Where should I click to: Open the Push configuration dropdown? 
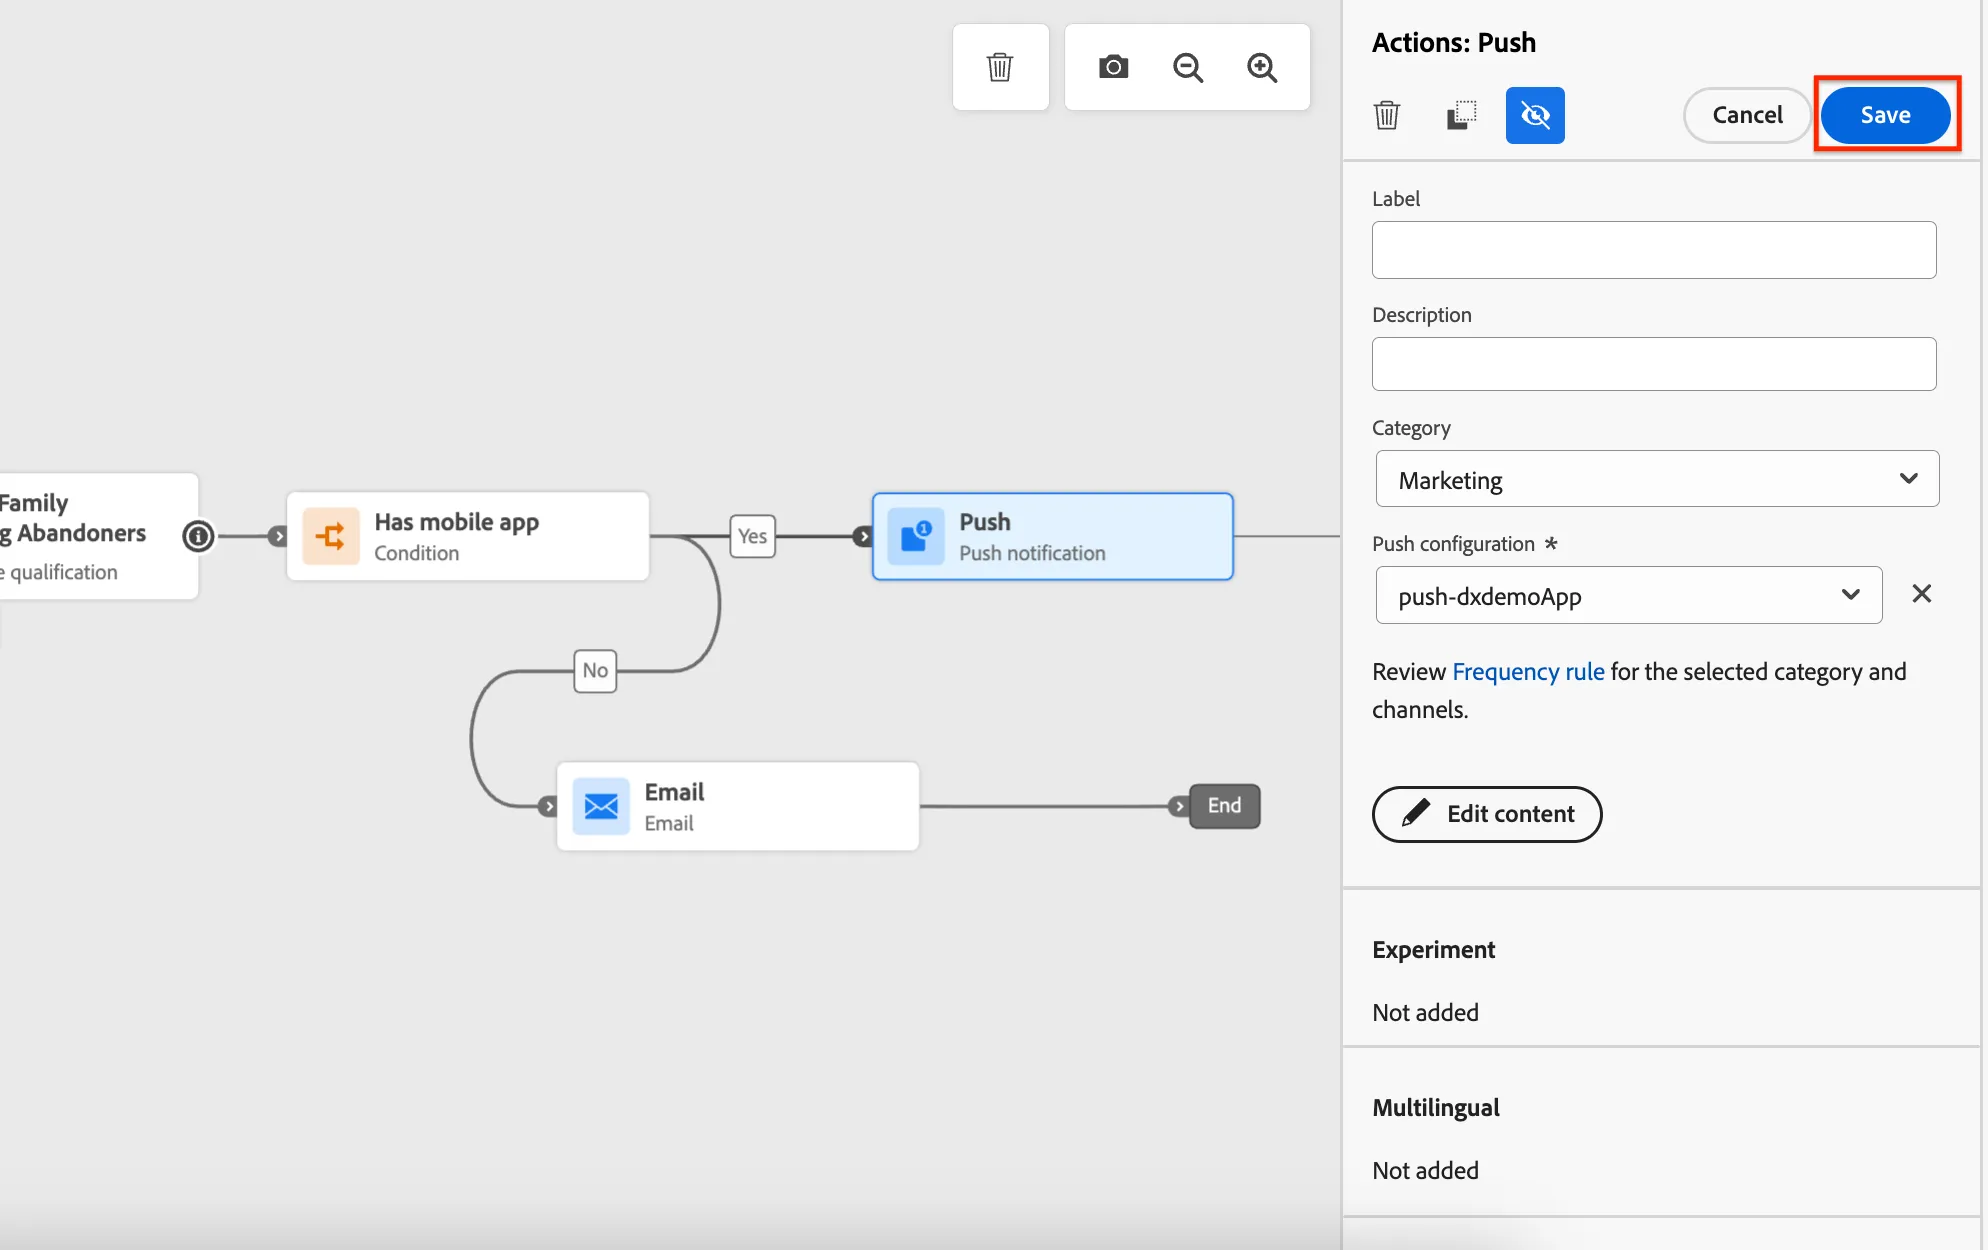coord(1629,595)
